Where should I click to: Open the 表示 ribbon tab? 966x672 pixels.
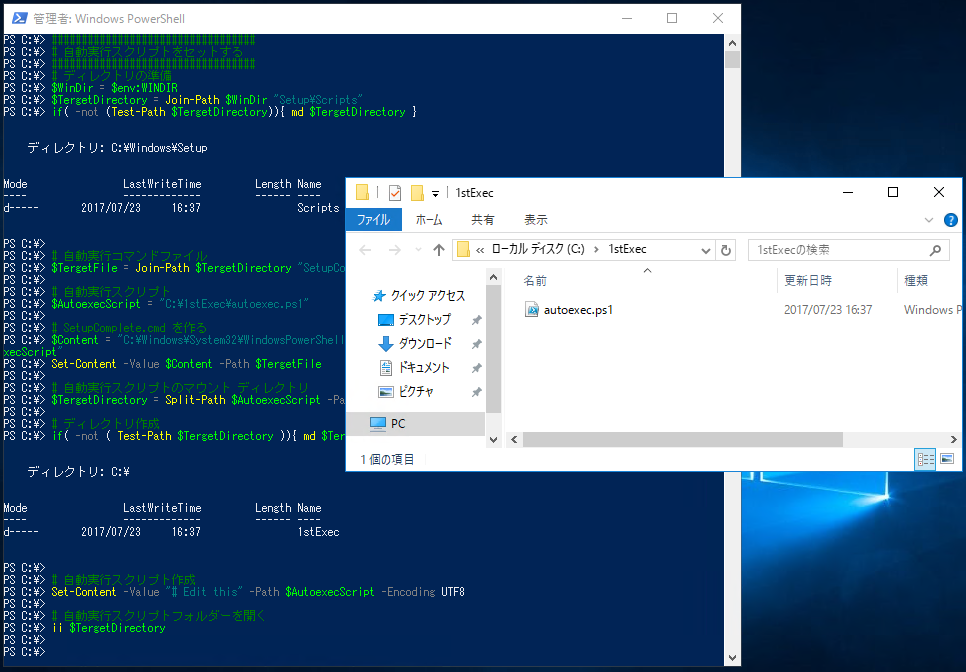pos(535,220)
